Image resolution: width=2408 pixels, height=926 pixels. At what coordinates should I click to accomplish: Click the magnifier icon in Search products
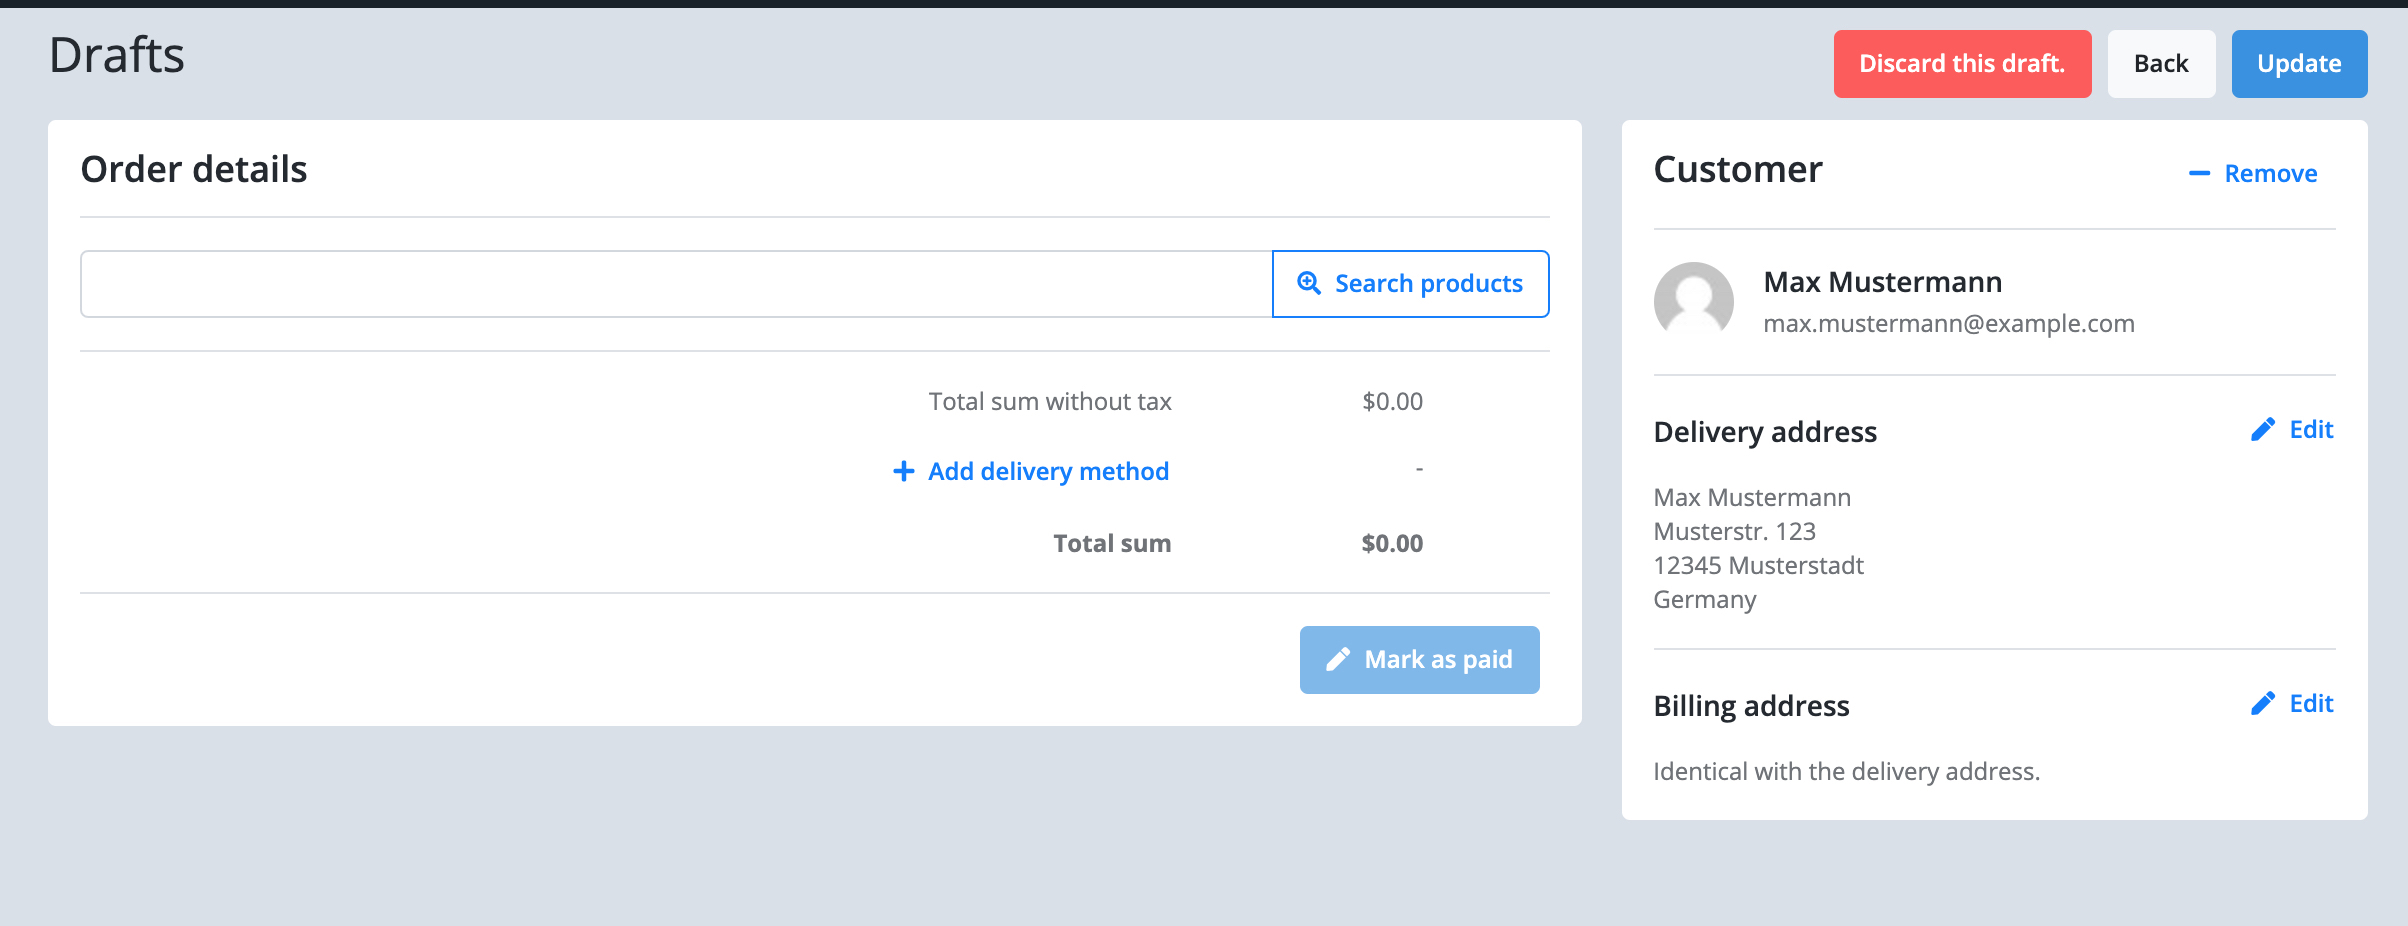1309,283
